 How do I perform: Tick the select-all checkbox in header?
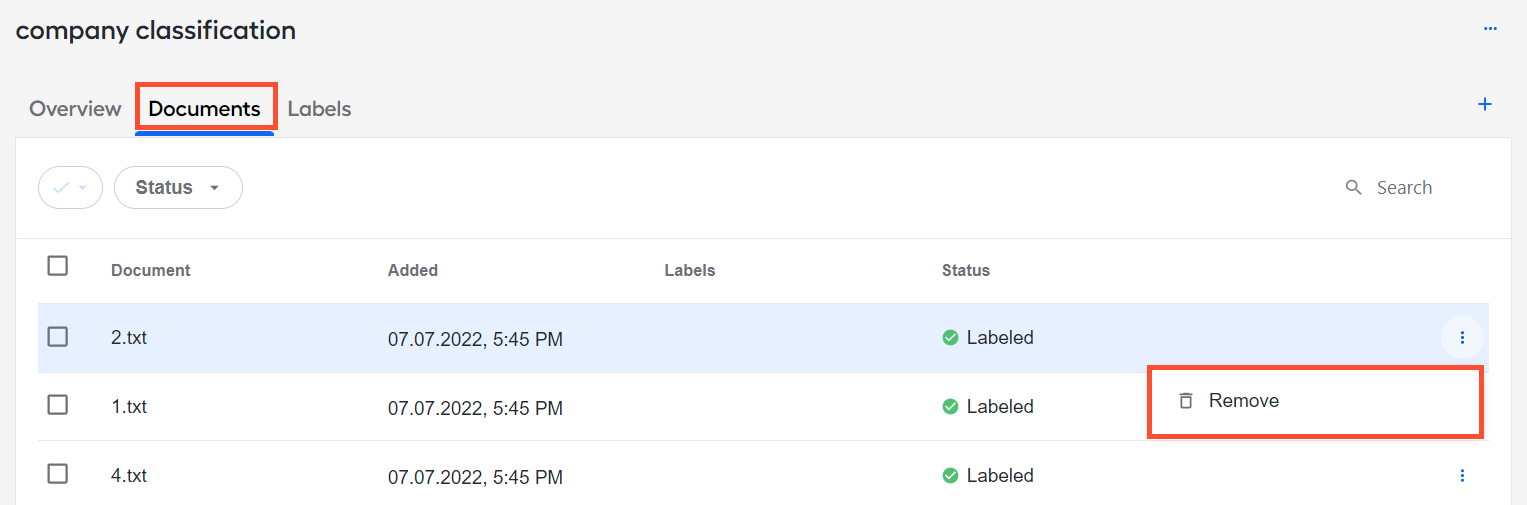pos(58,265)
